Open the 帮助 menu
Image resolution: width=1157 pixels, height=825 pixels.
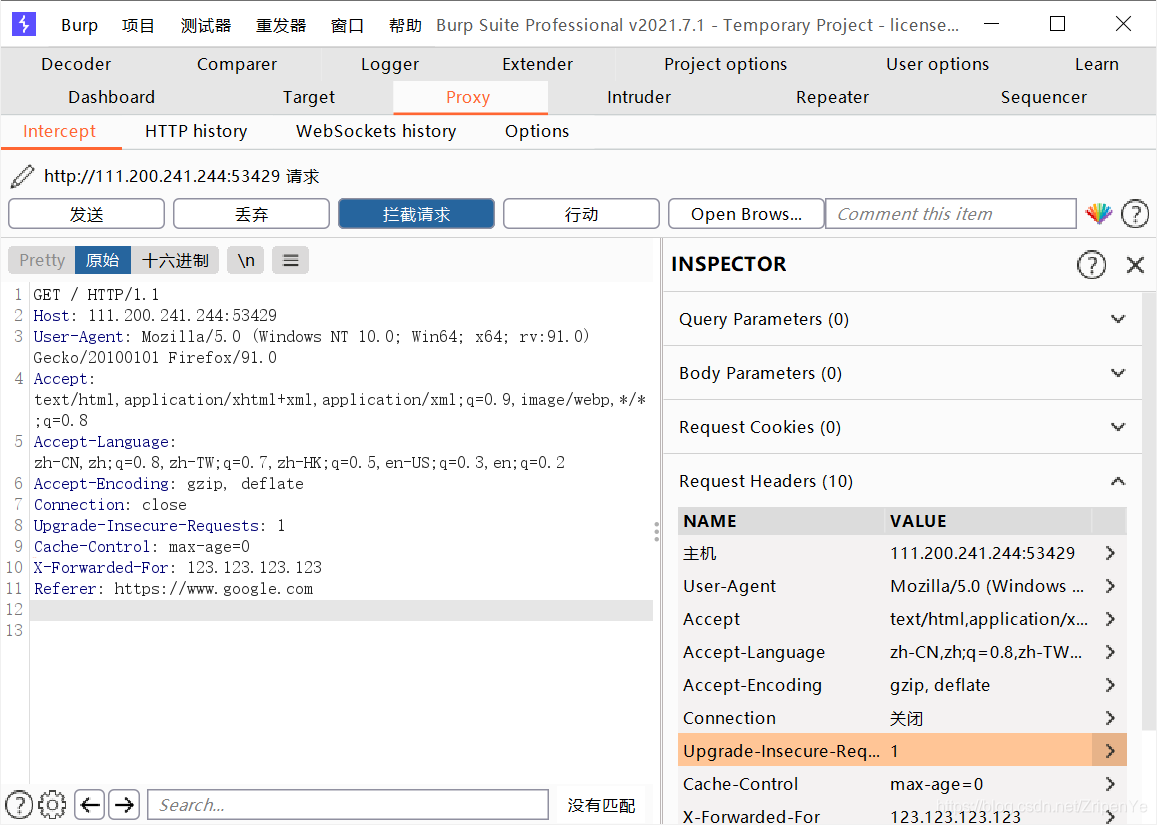tap(405, 25)
